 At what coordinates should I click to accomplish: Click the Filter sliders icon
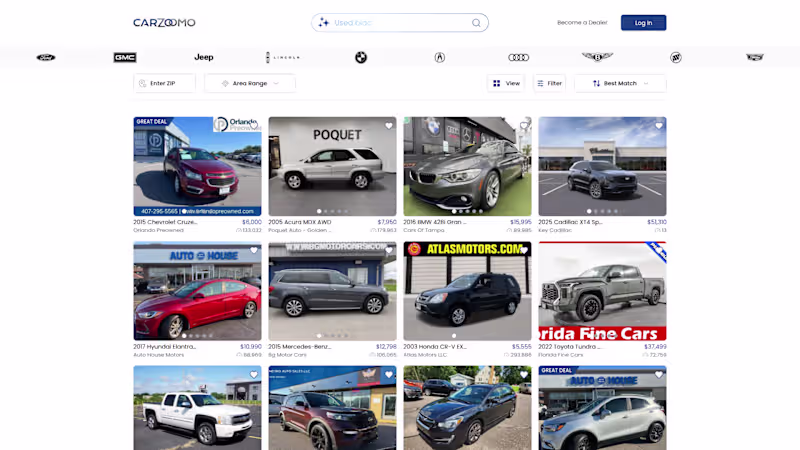[540, 83]
